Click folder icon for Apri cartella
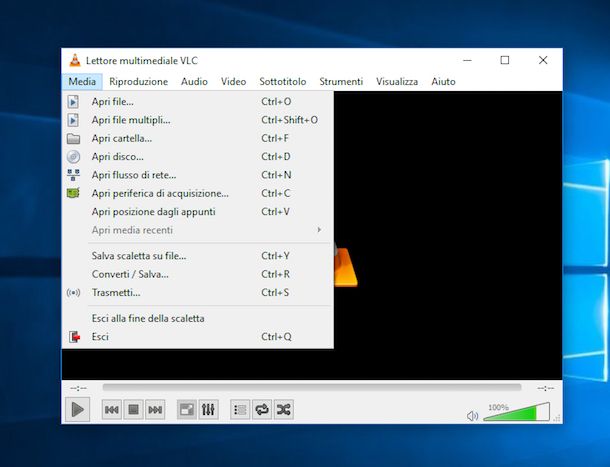 pos(73,139)
